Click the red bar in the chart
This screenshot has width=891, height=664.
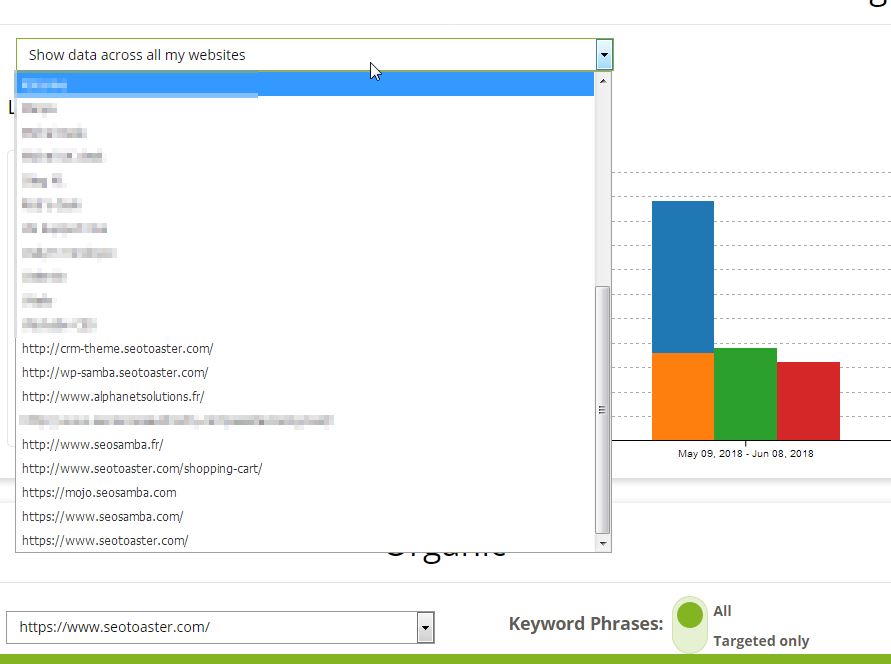coord(808,401)
